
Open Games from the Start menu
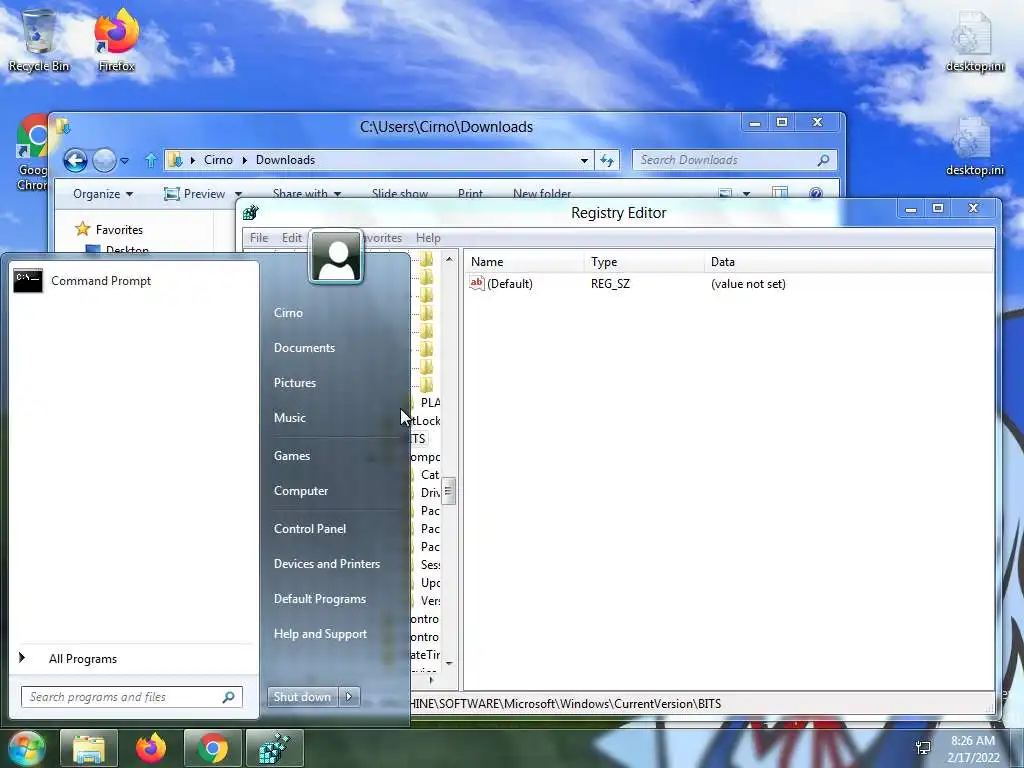click(291, 456)
